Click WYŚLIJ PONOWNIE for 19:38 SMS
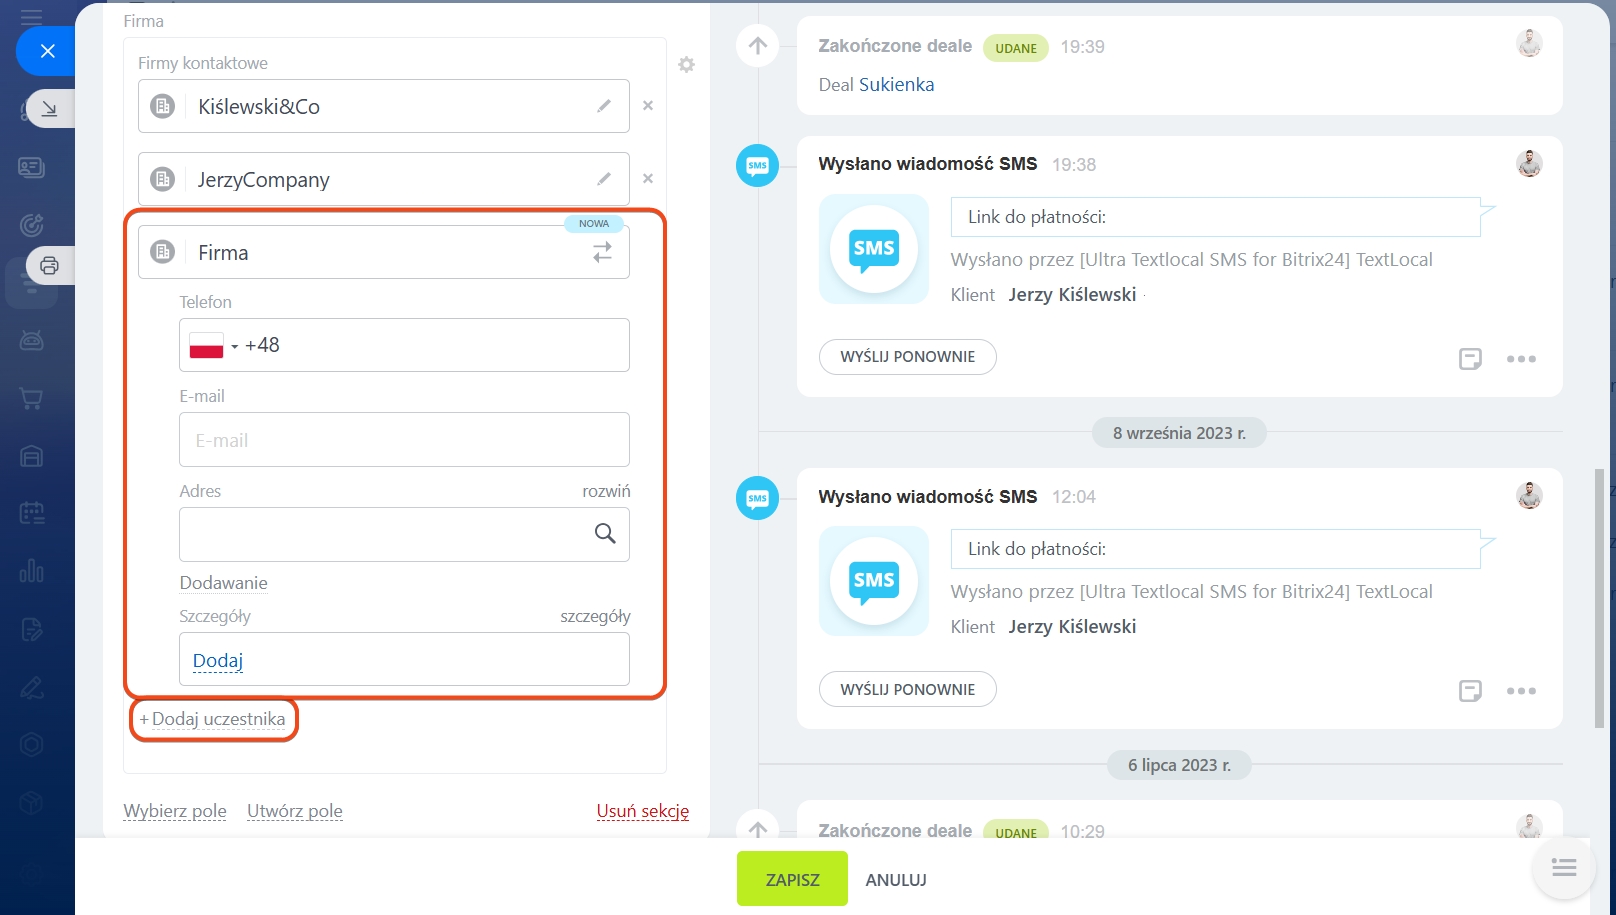 [907, 357]
